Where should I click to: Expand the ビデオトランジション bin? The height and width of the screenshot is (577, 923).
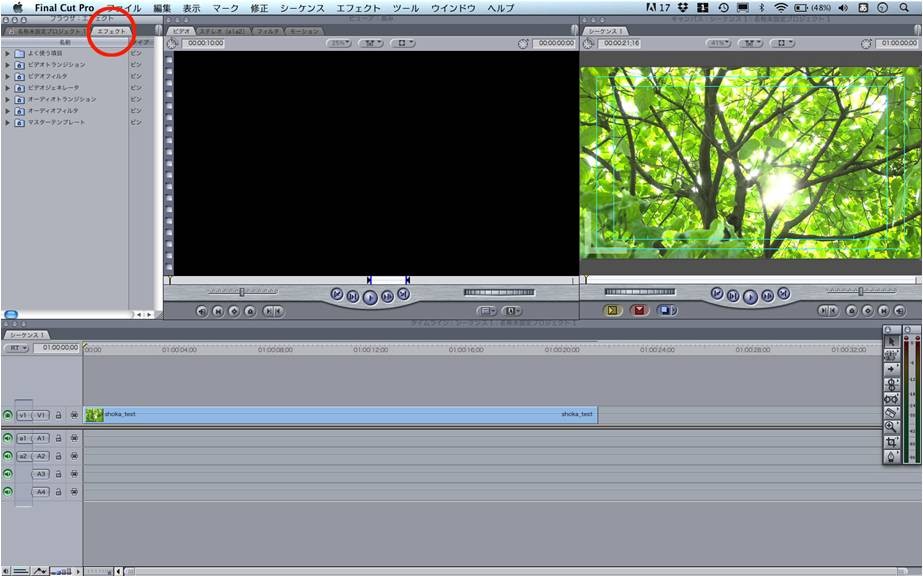click(x=8, y=65)
